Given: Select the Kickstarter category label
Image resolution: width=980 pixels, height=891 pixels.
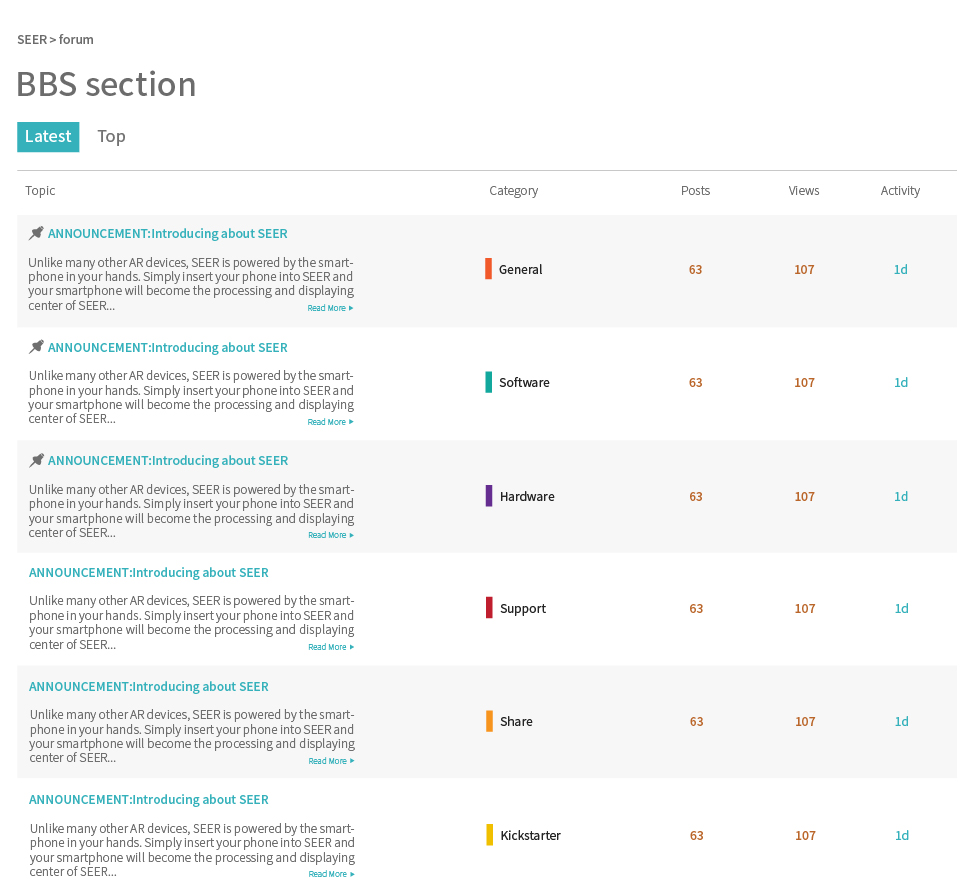Looking at the screenshot, I should tap(531, 835).
